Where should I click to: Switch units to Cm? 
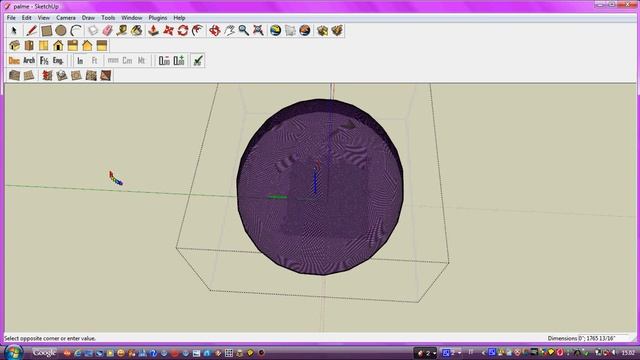pos(127,61)
